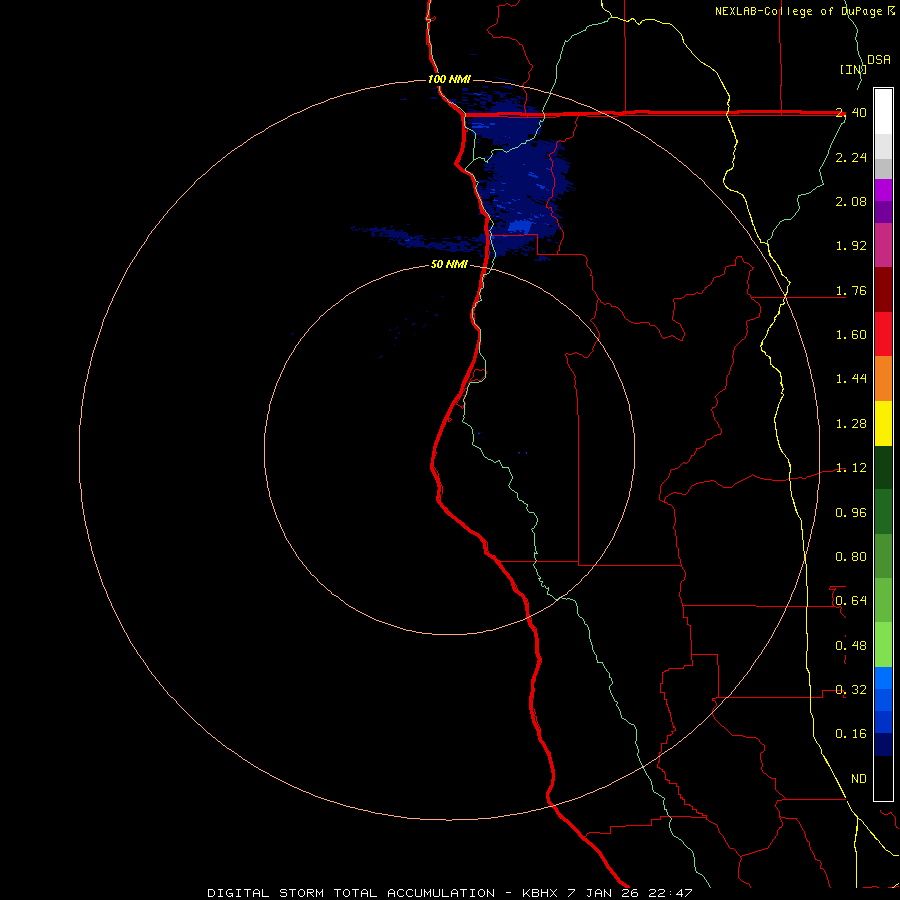900x900 pixels.
Task: Select the darkest green legend swatch
Action: click(883, 468)
